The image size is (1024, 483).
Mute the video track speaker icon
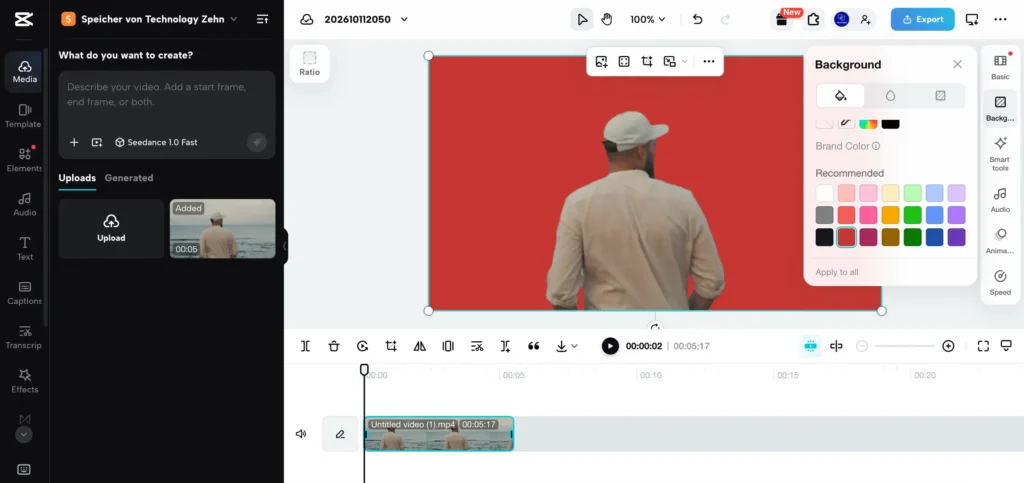[300, 433]
